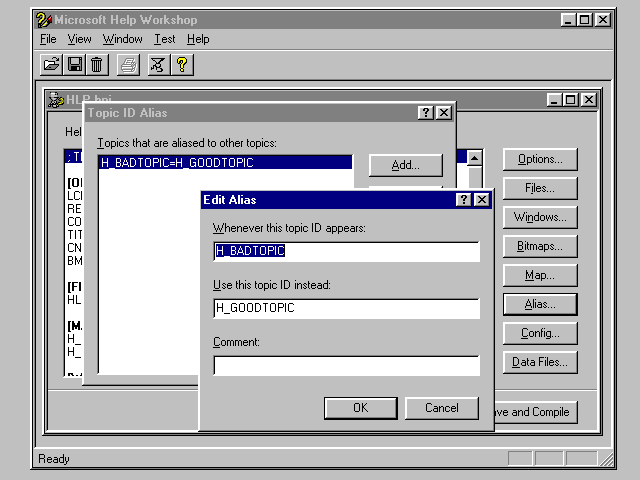
Task: Click the Edit Alias help question button
Action: [464, 200]
